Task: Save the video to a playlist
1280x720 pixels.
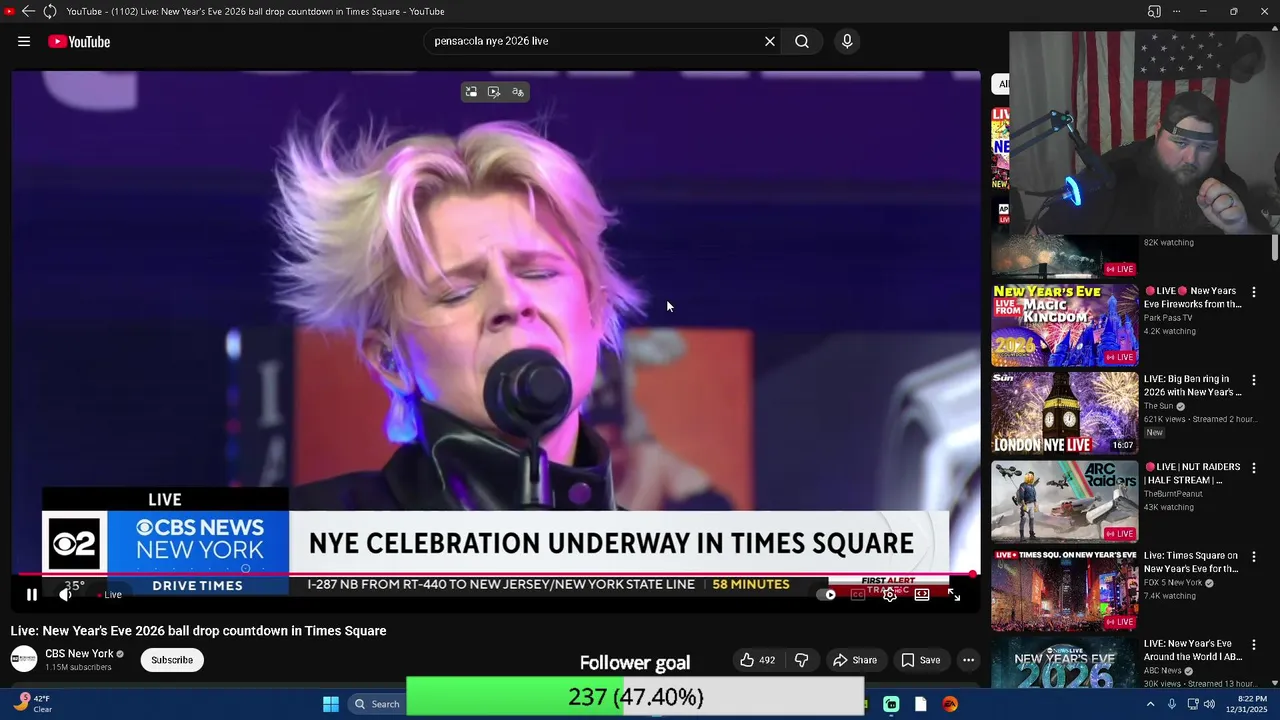Action: pyautogui.click(x=920, y=660)
